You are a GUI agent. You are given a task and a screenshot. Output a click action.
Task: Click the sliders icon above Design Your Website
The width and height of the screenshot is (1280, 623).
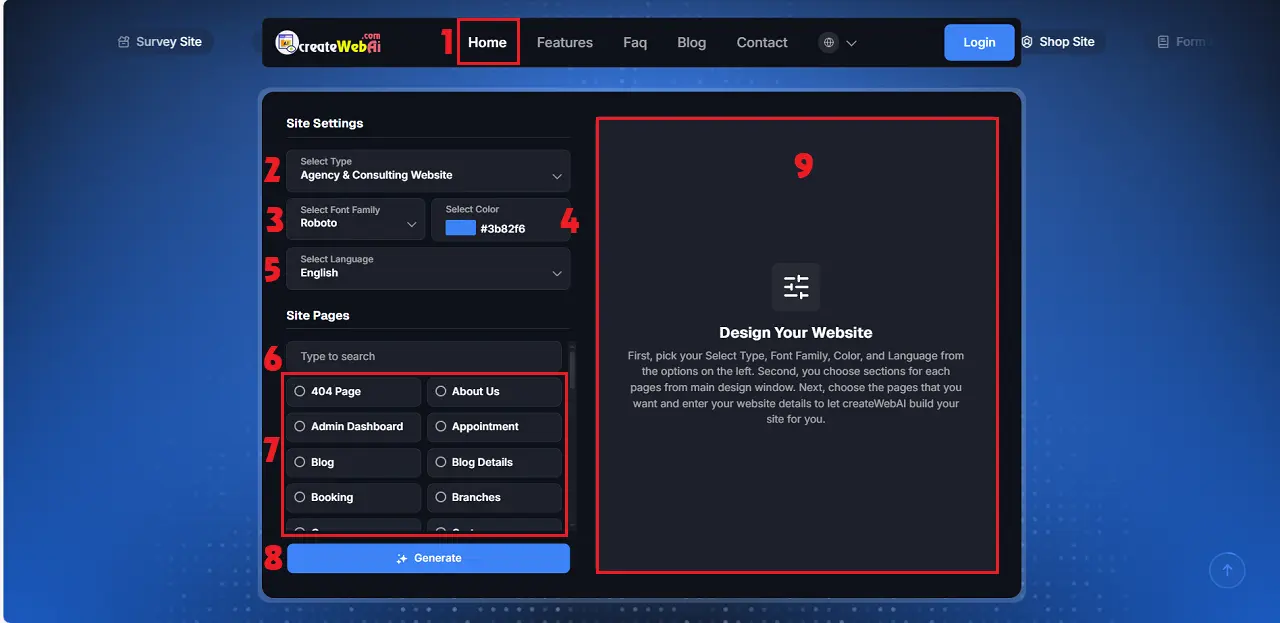click(x=795, y=287)
